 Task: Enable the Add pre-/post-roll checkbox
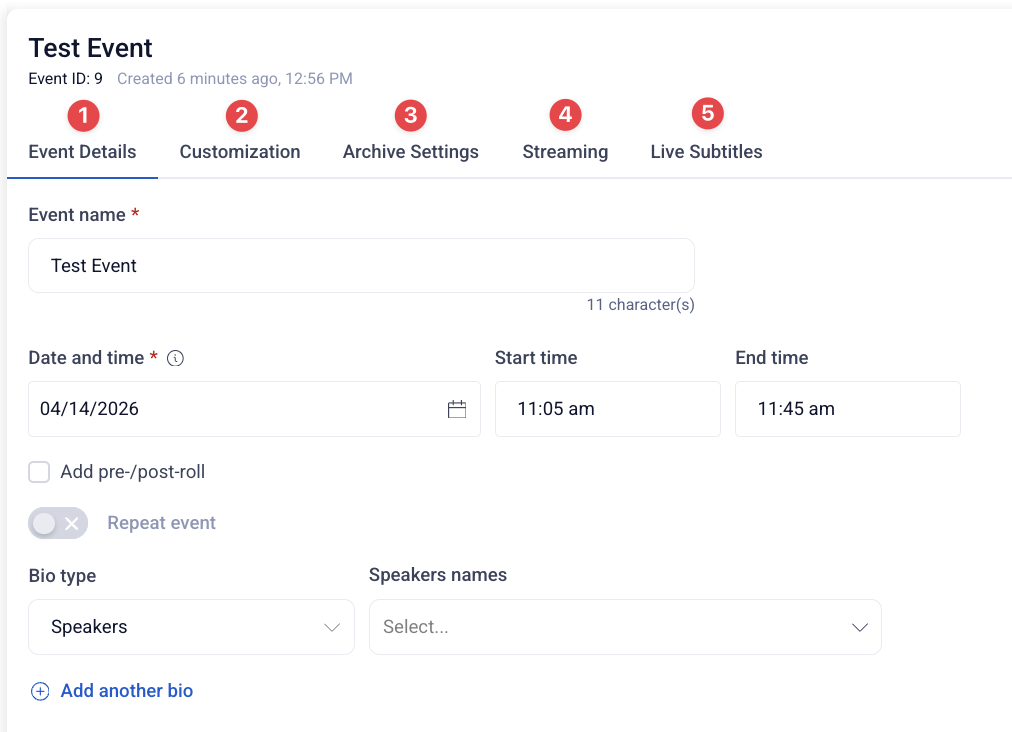39,472
